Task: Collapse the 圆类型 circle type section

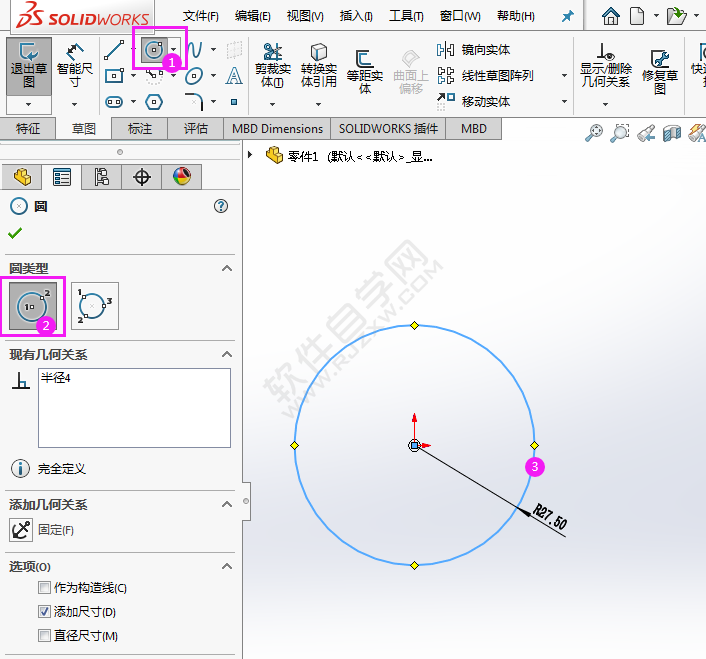Action: (x=227, y=268)
